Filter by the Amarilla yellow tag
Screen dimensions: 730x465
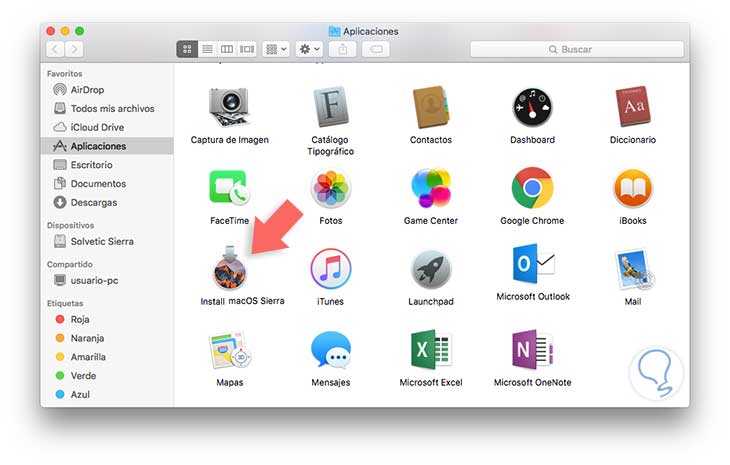(x=107, y=357)
